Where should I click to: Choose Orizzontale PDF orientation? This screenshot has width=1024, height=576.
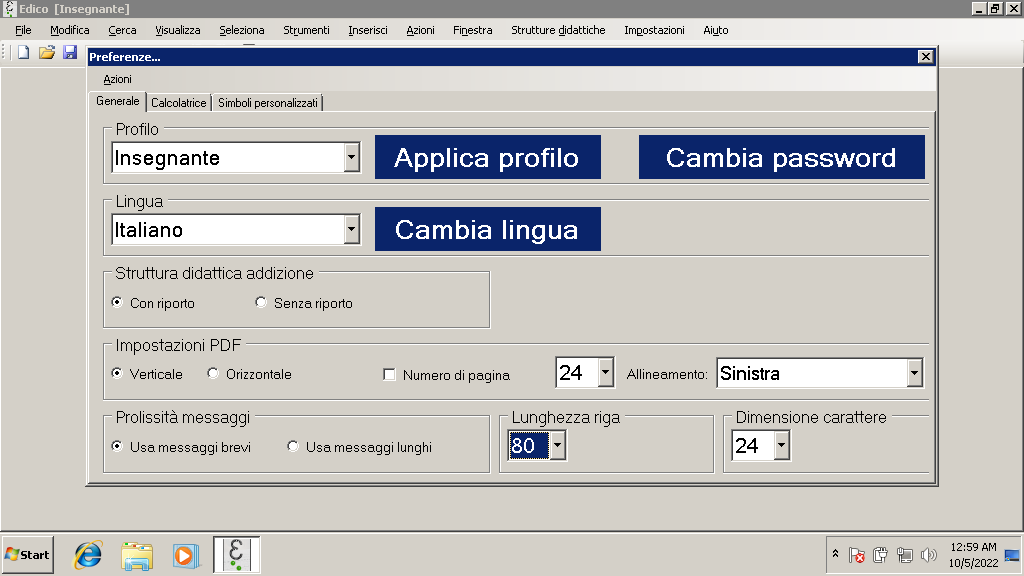[213, 374]
